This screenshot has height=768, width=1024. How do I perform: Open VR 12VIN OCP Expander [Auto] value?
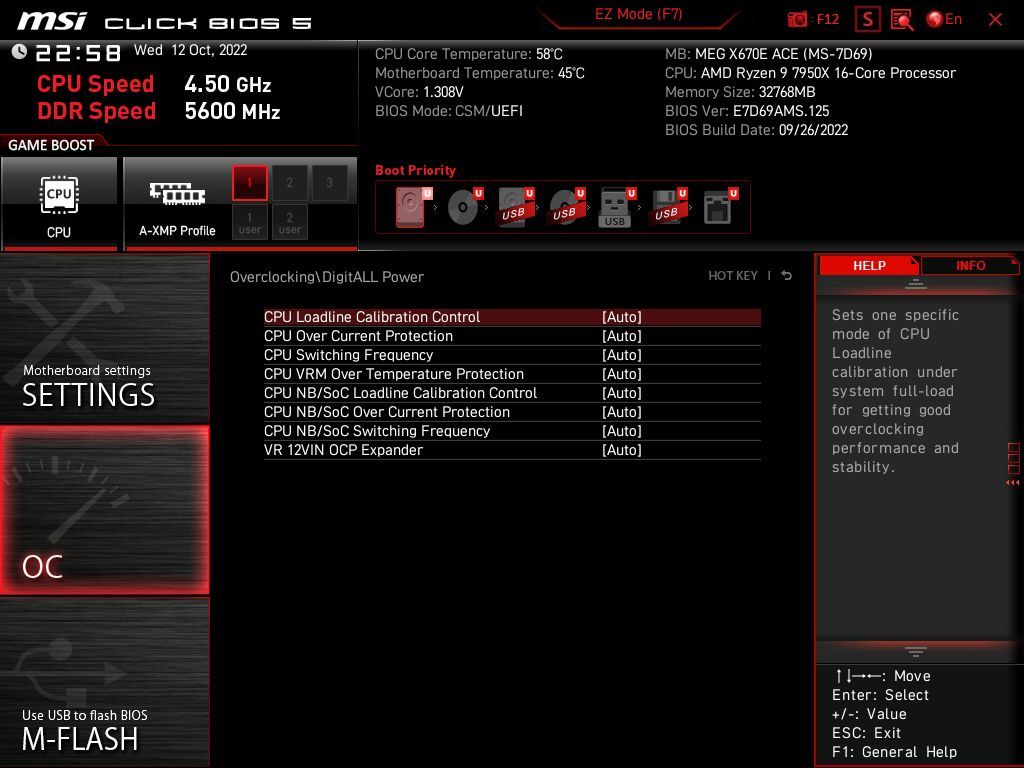click(x=622, y=449)
